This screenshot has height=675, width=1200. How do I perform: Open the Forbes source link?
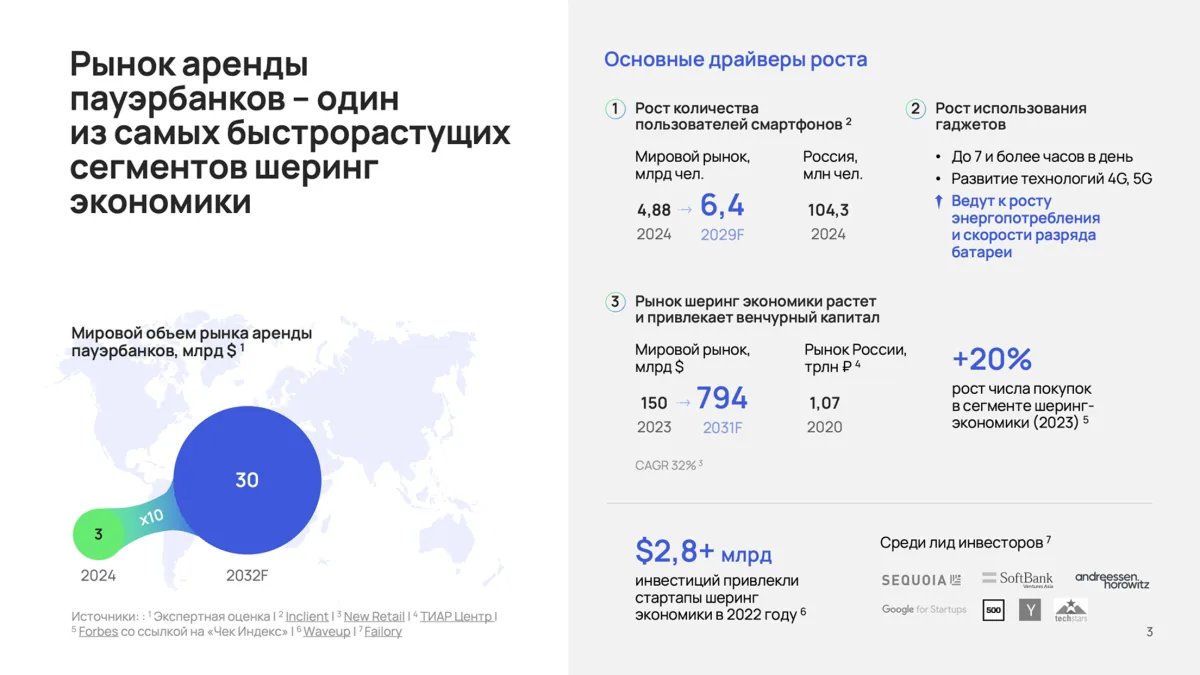pos(98,632)
